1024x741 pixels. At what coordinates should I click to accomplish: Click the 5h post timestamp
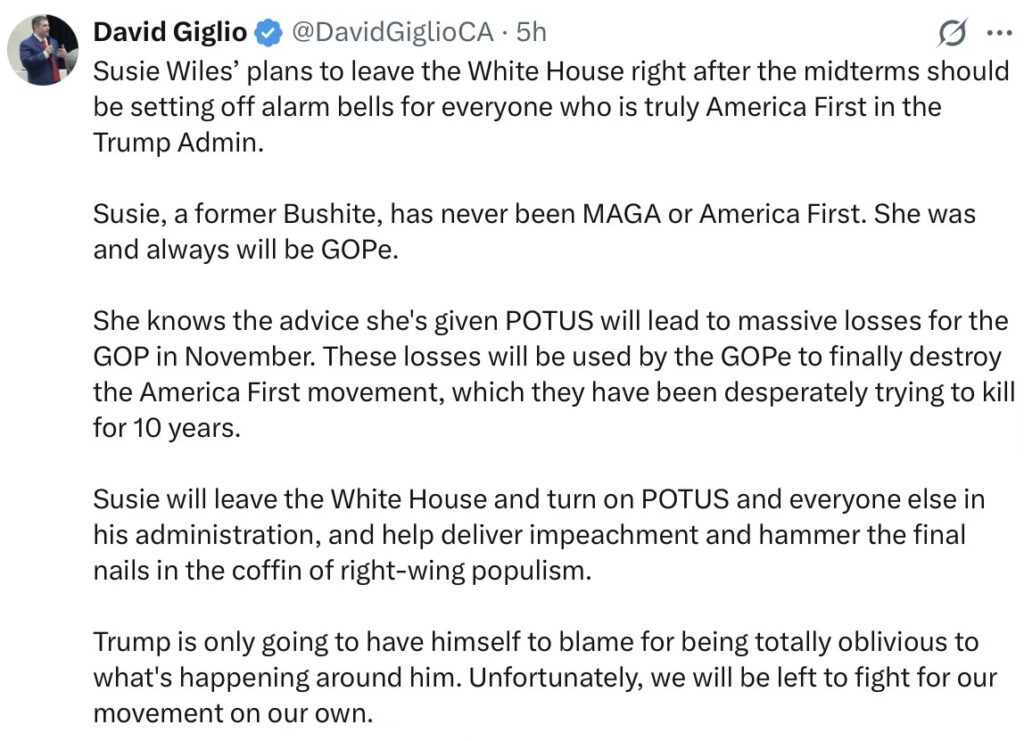531,33
